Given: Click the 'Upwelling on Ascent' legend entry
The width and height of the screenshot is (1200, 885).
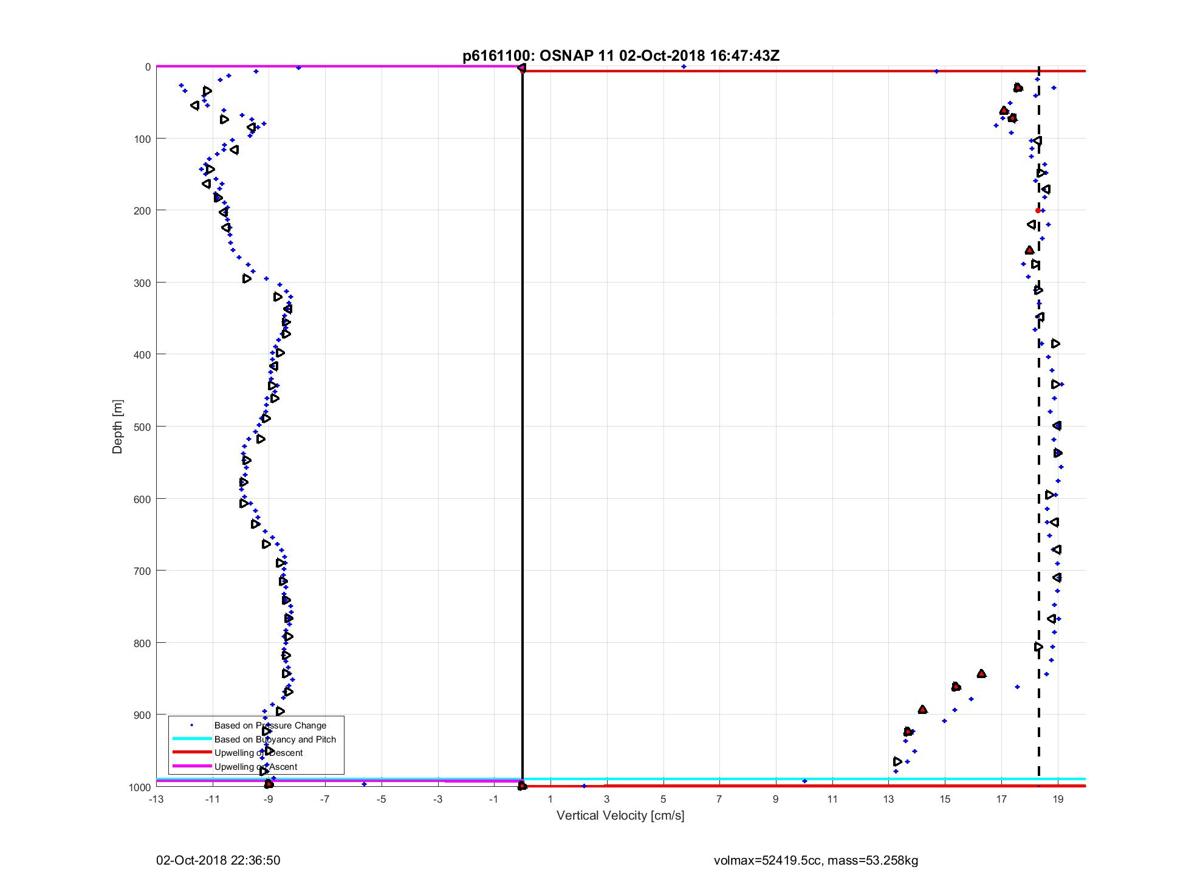Looking at the screenshot, I should (x=255, y=766).
